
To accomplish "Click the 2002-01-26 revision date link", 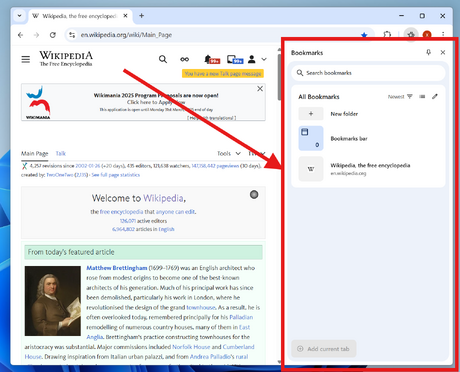I will [88, 166].
